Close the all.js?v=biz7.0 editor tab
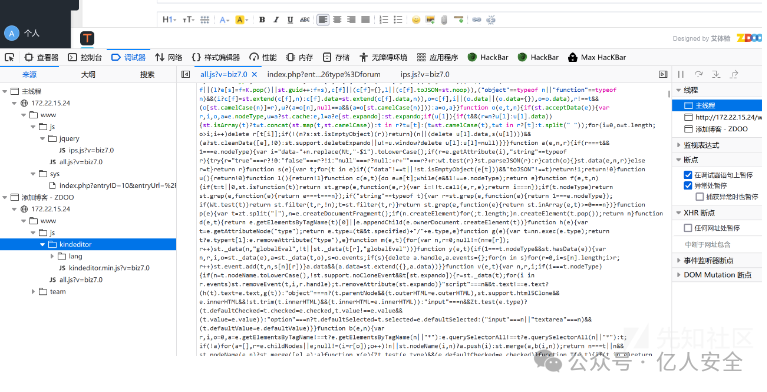The image size is (767, 392). pos(254,74)
